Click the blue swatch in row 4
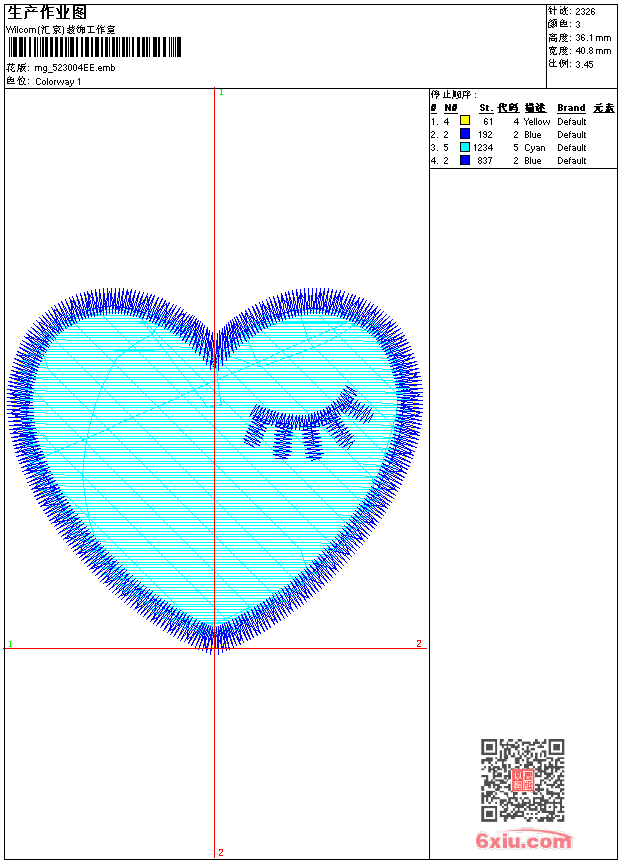 tap(465, 160)
